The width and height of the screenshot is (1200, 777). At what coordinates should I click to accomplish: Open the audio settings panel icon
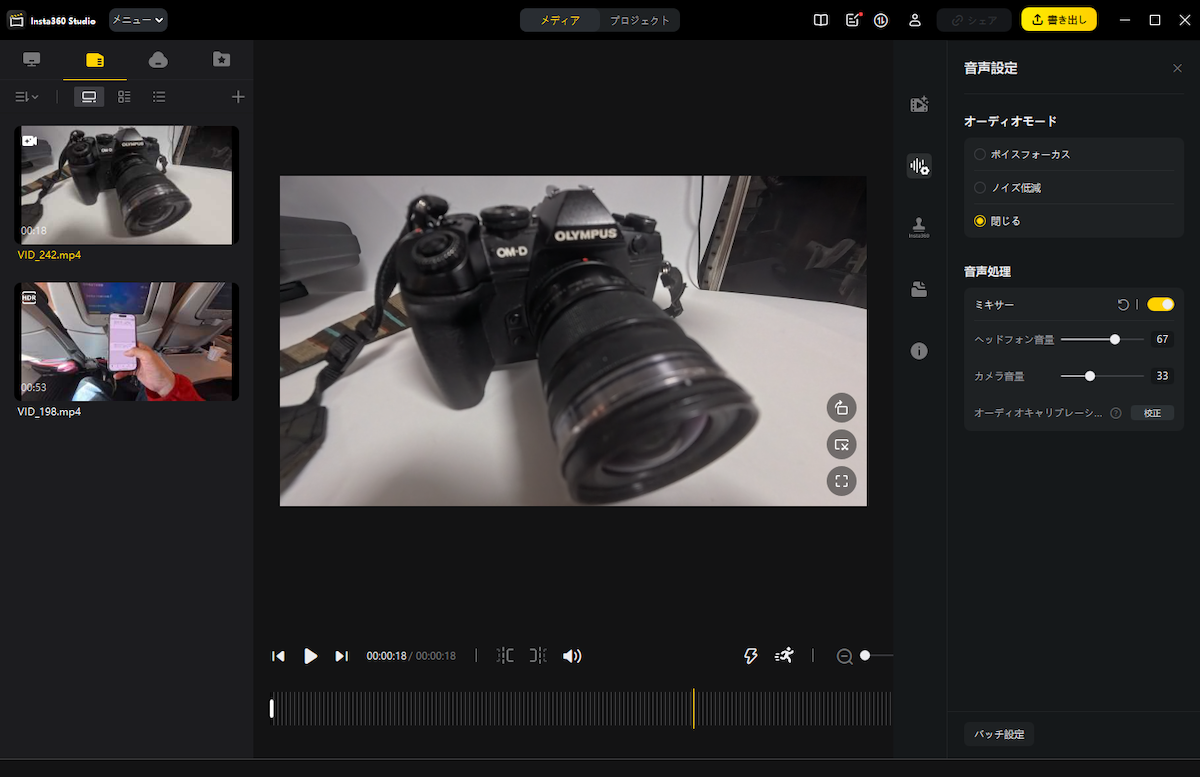point(919,166)
